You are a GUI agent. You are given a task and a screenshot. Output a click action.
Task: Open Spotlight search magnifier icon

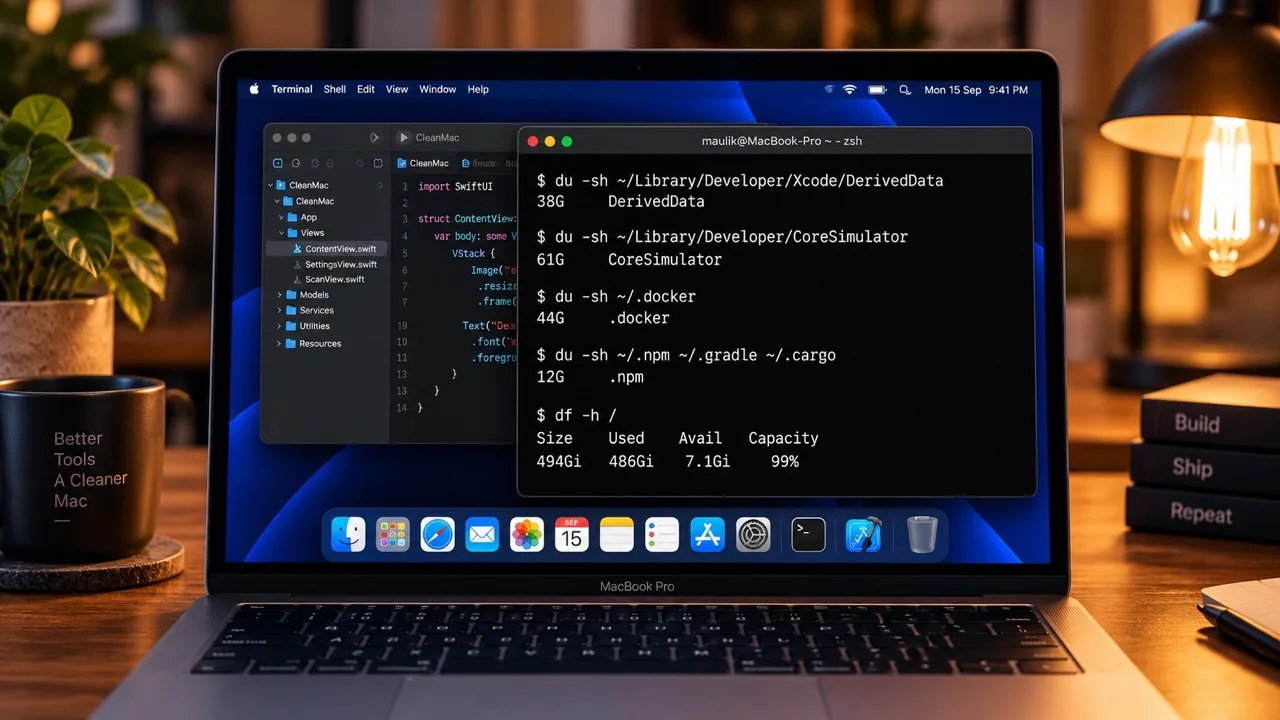(905, 90)
